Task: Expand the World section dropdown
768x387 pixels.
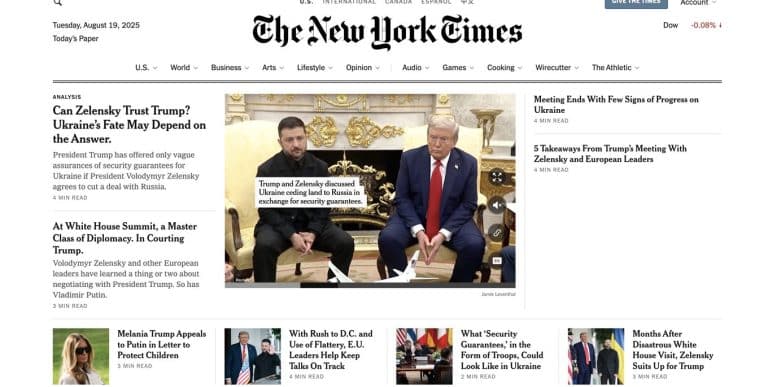Action: [195, 68]
